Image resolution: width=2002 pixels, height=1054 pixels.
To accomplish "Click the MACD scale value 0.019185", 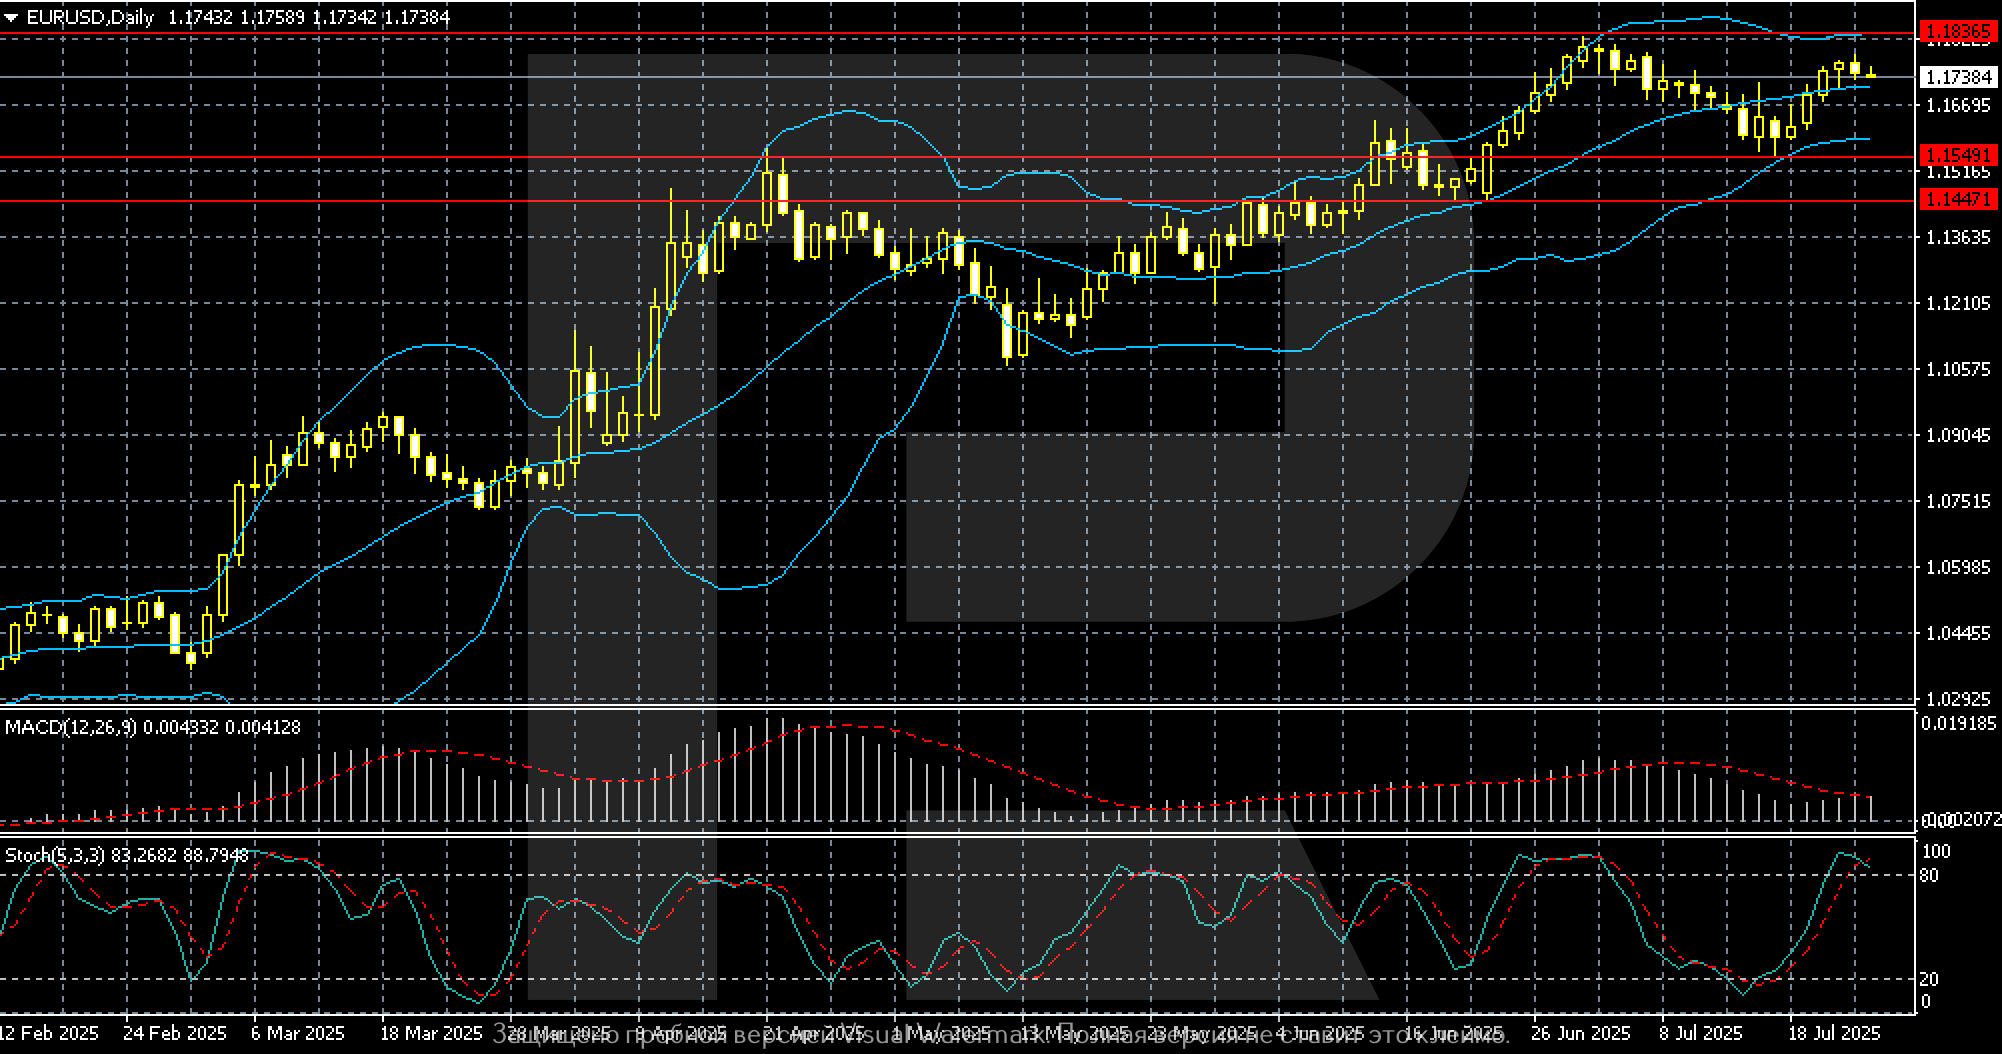I will point(1957,723).
